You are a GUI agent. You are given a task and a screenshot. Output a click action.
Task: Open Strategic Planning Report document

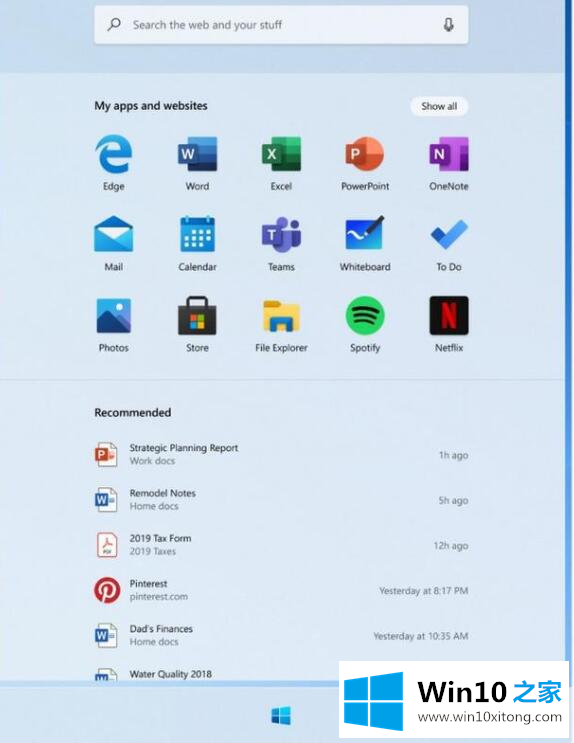click(281, 455)
